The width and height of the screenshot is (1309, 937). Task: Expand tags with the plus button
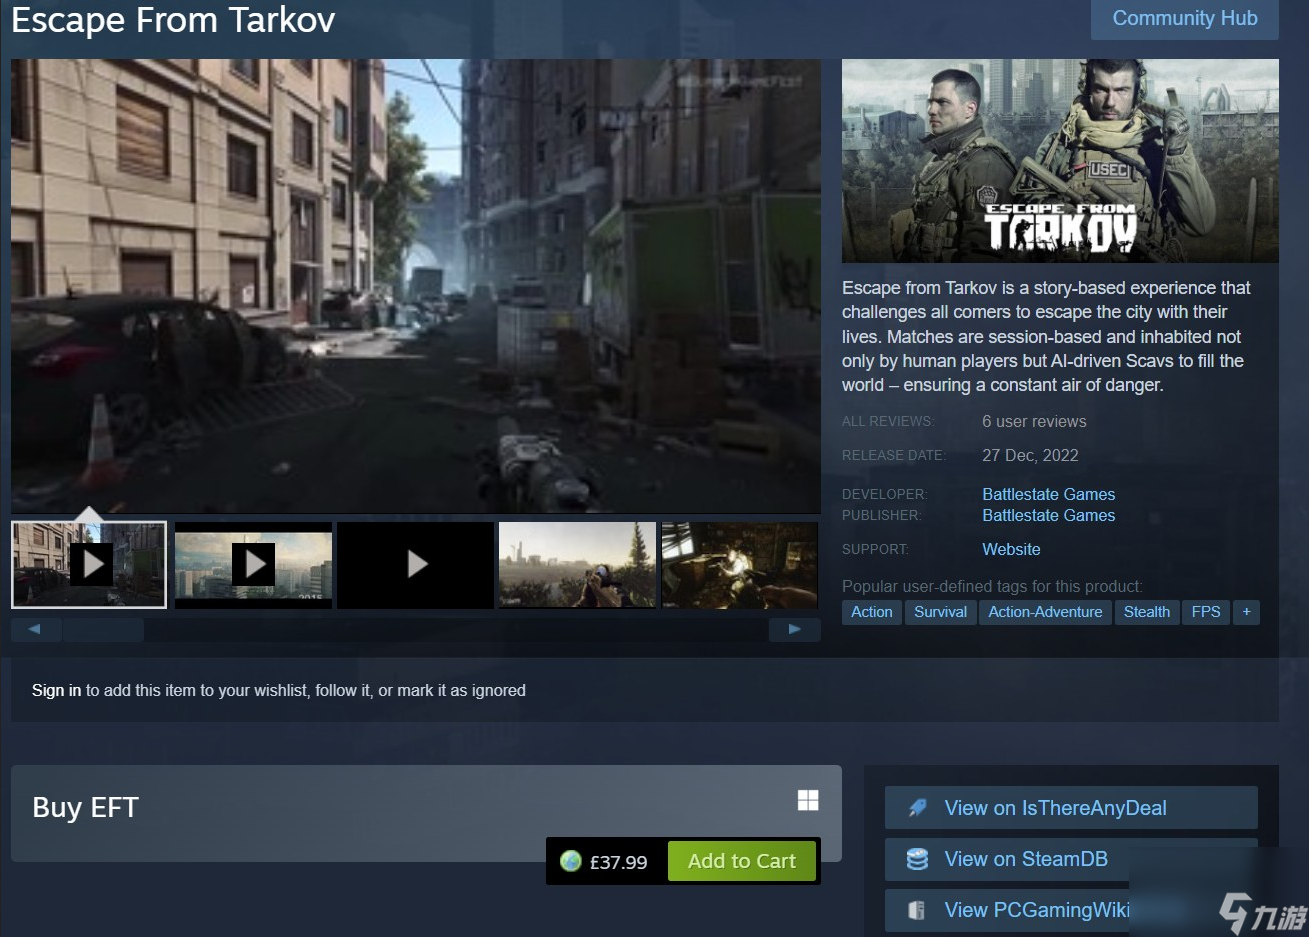tap(1246, 612)
